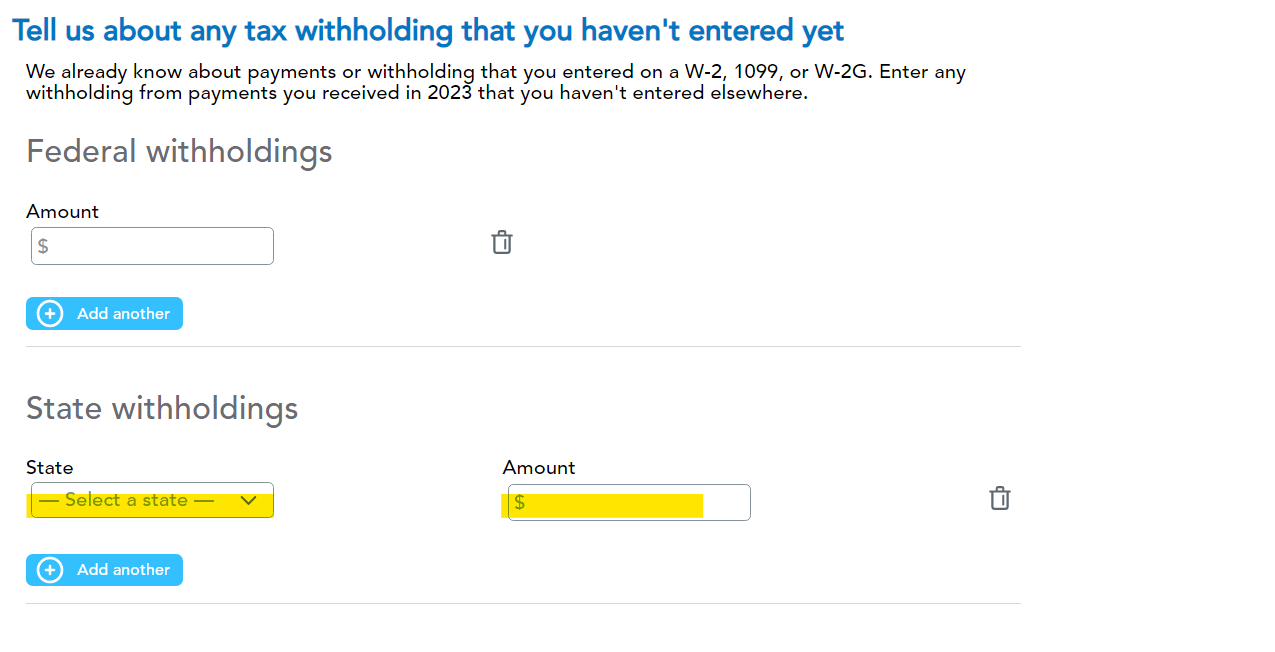
Task: Click the dollar sign in federal Amount field
Action: (x=43, y=246)
